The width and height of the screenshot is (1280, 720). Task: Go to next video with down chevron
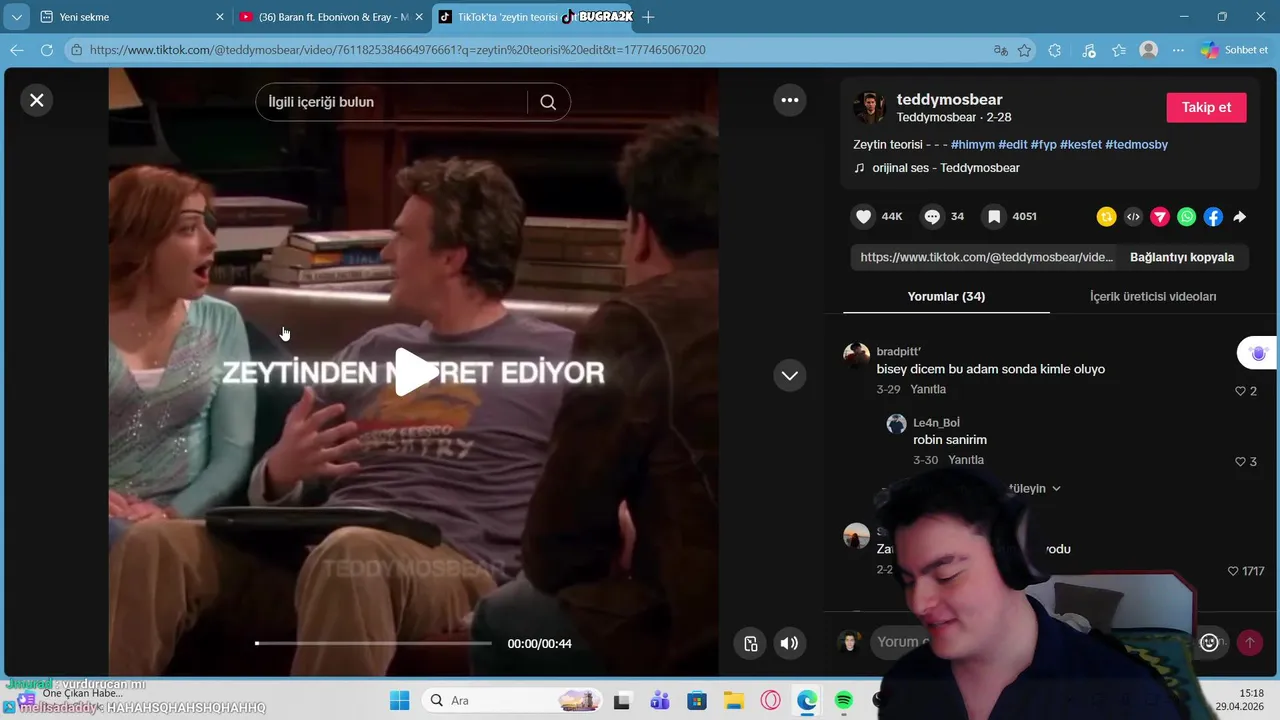[x=790, y=375]
